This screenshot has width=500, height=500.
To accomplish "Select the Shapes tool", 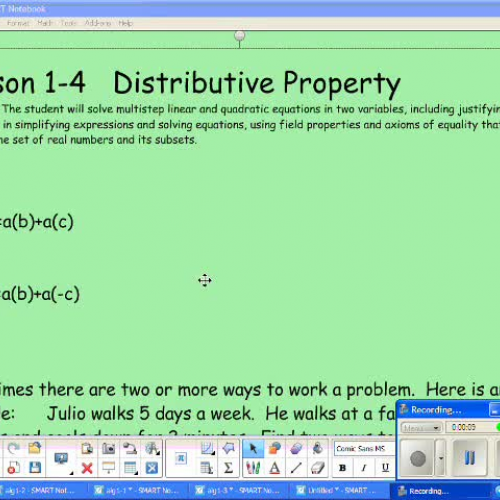I will (x=275, y=449).
